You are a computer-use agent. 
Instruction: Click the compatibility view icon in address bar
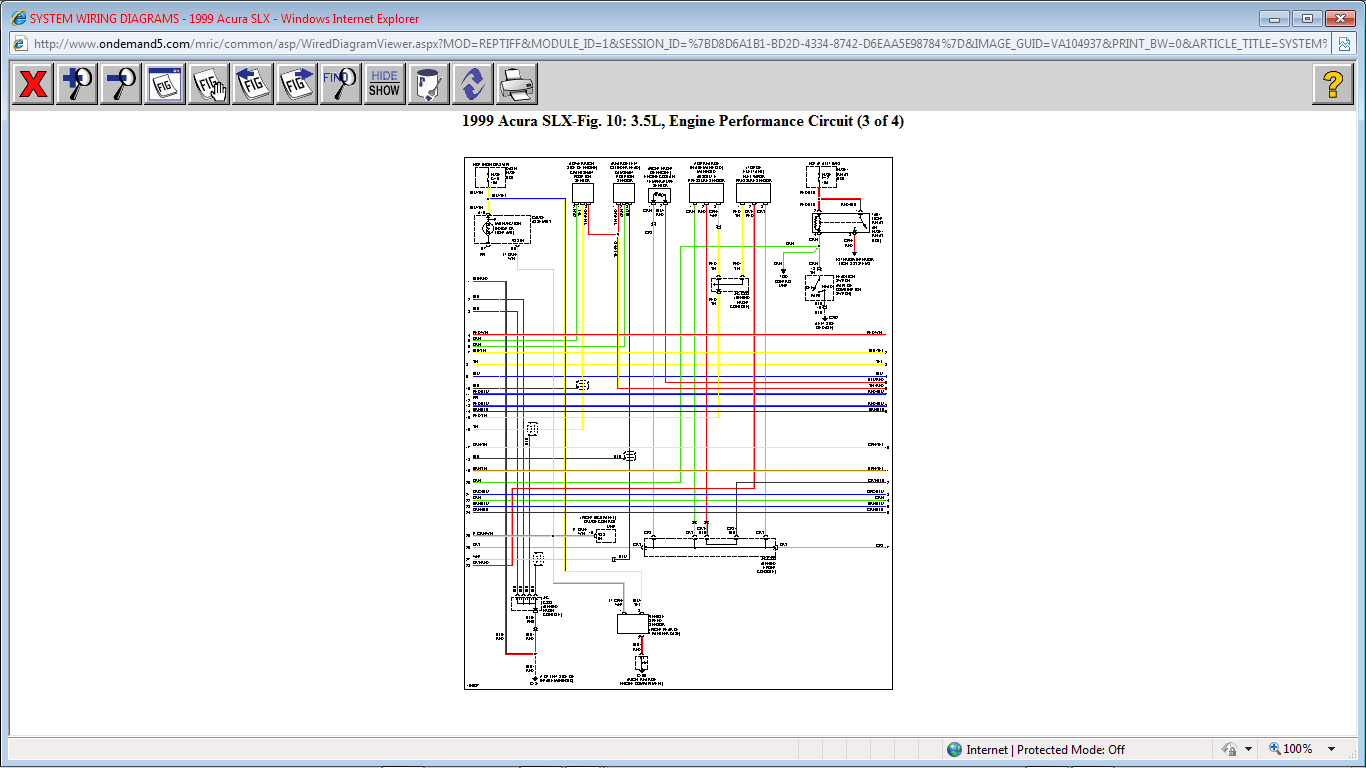coord(1347,44)
